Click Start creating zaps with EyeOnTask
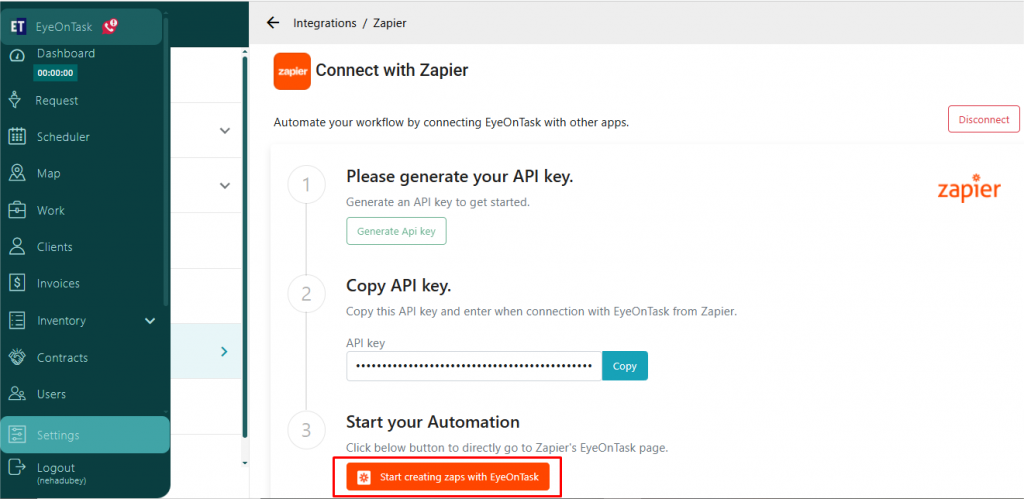Screen dimensions: 1024x499 pyautogui.click(x=448, y=477)
